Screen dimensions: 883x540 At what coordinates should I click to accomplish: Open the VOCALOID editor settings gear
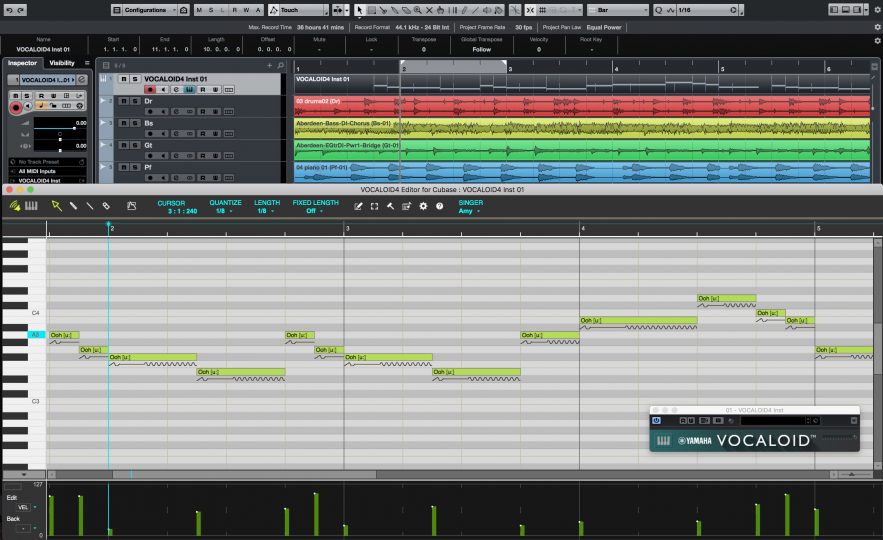pyautogui.click(x=423, y=207)
